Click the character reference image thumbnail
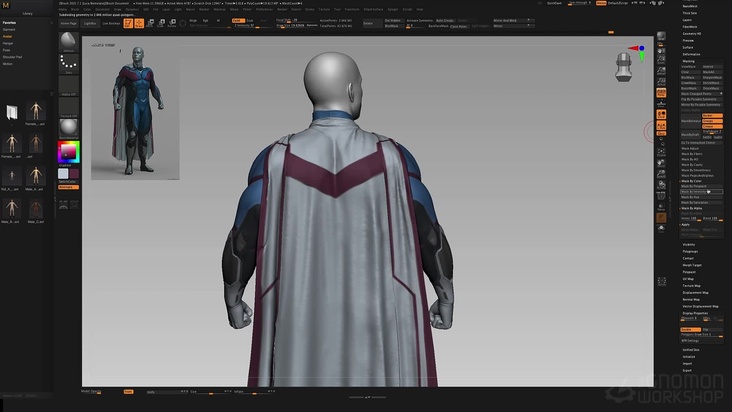This screenshot has width=732, height=412. [135, 110]
